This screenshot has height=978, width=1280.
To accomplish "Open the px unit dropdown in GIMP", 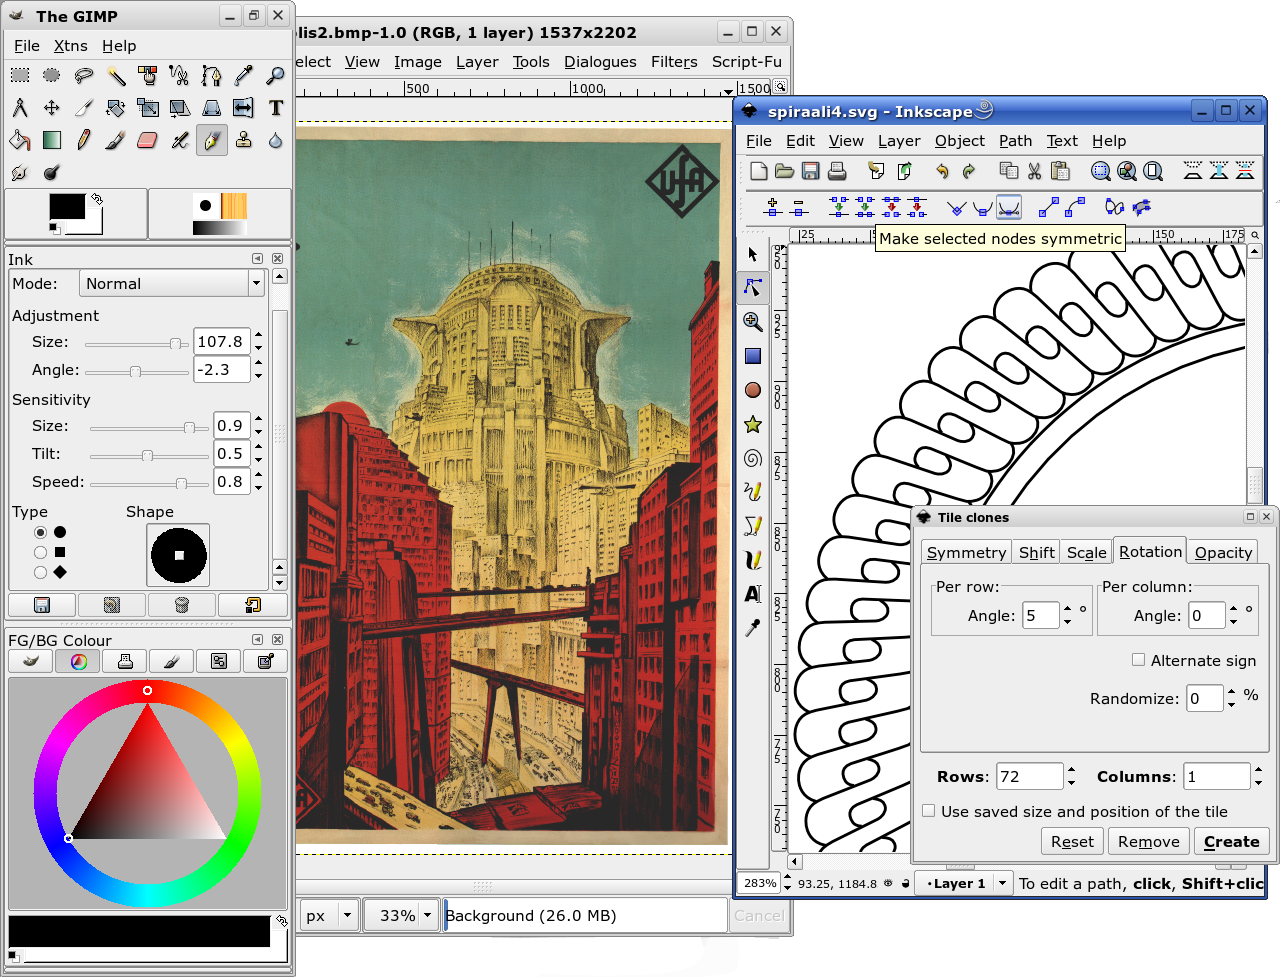I will [330, 915].
